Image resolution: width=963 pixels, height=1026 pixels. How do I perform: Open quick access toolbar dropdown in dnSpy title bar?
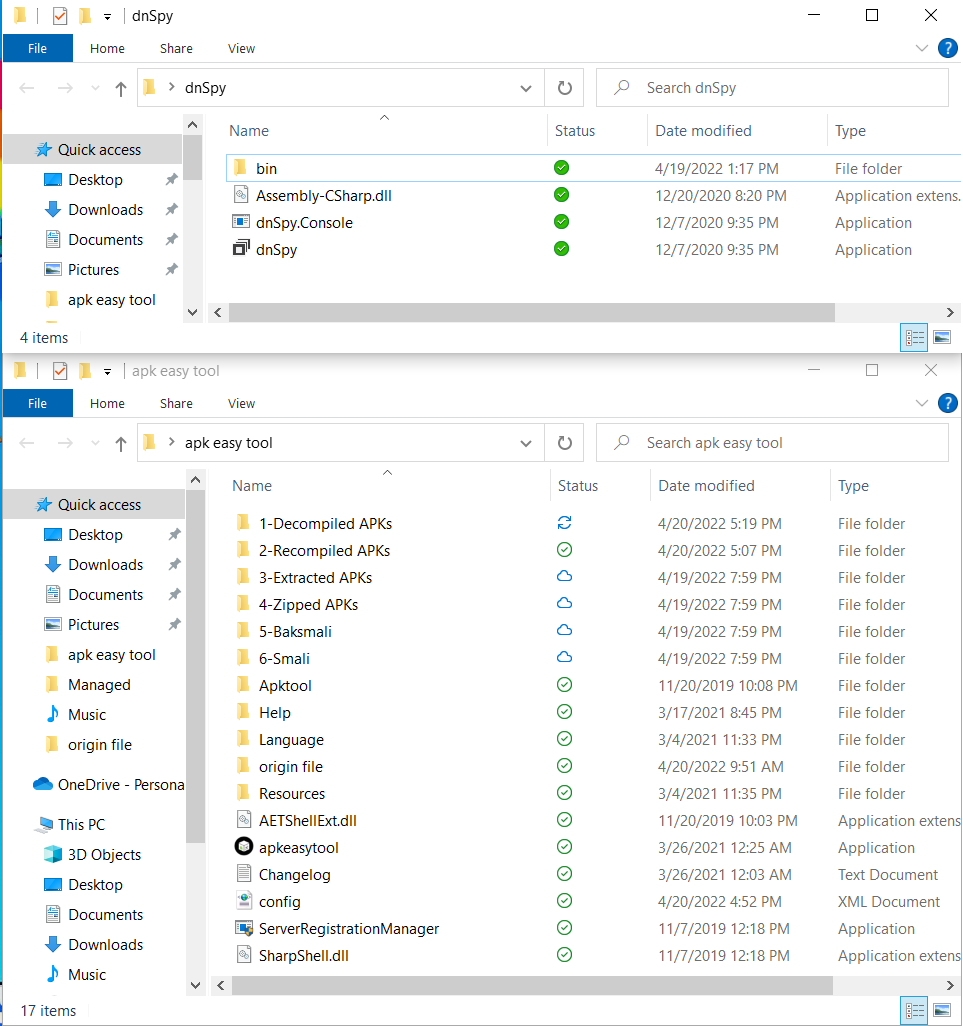[x=107, y=17]
